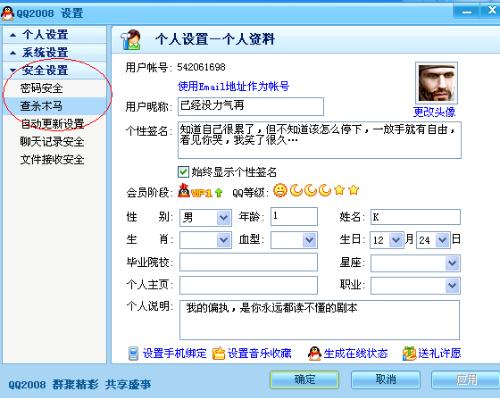Image resolution: width=500 pixels, height=398 pixels.
Task: Click the 年龄 age input field
Action: pos(294,217)
